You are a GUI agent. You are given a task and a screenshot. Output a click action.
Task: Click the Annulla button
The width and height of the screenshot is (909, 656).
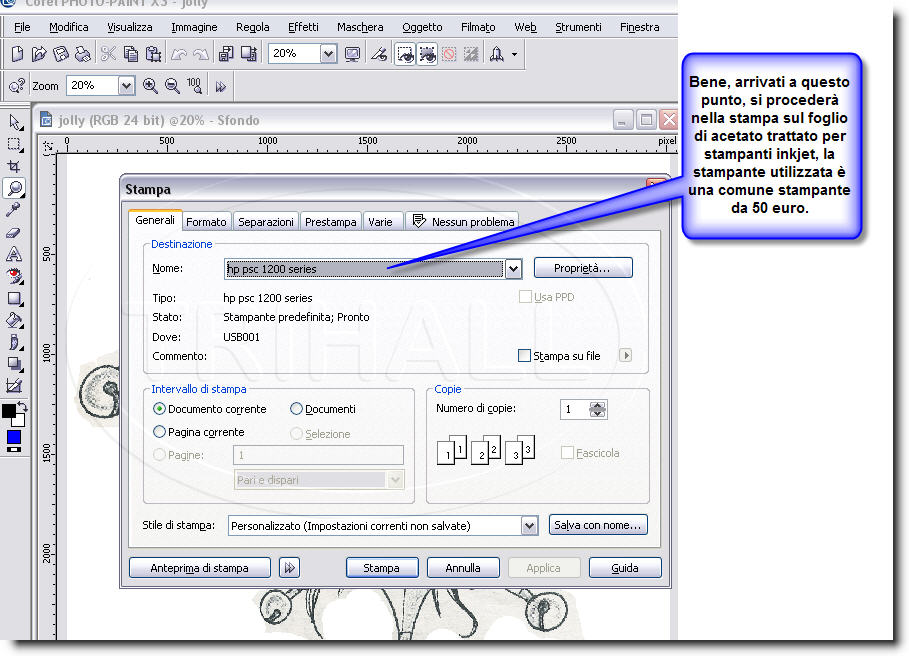point(463,568)
